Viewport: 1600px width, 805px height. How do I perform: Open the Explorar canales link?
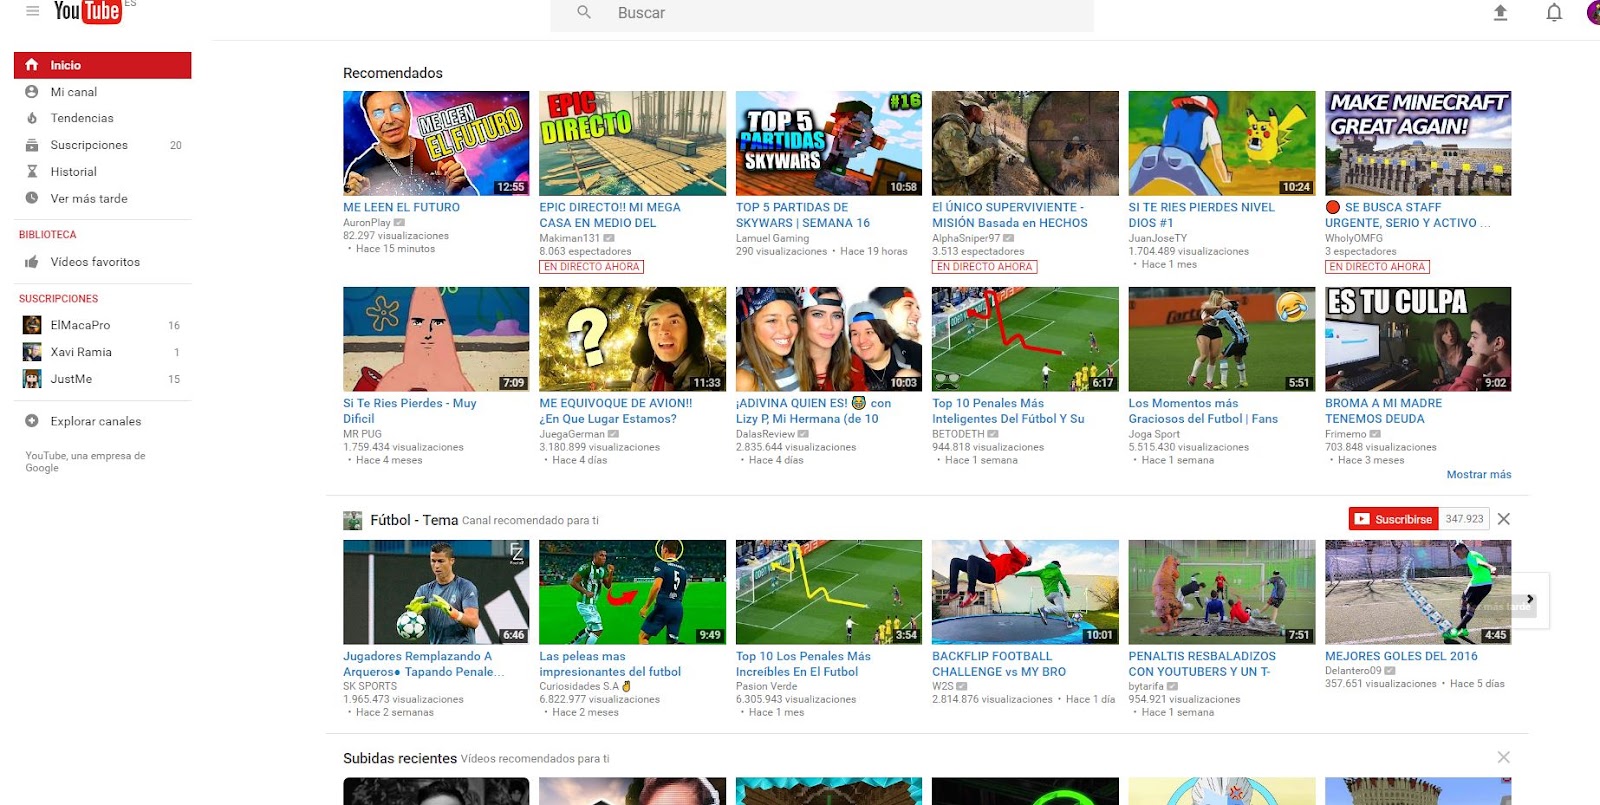click(96, 421)
